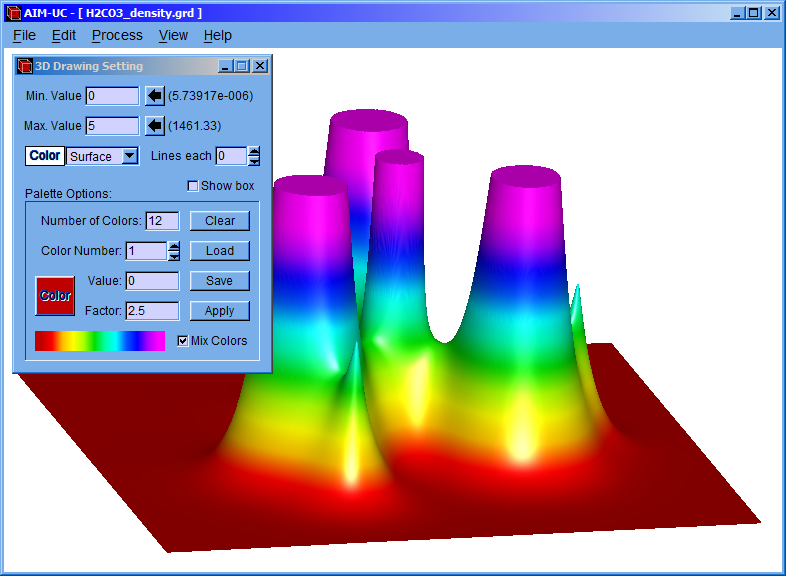Image resolution: width=786 pixels, height=576 pixels.
Task: Close the 3D Drawing Setting dialog
Action: tap(260, 66)
